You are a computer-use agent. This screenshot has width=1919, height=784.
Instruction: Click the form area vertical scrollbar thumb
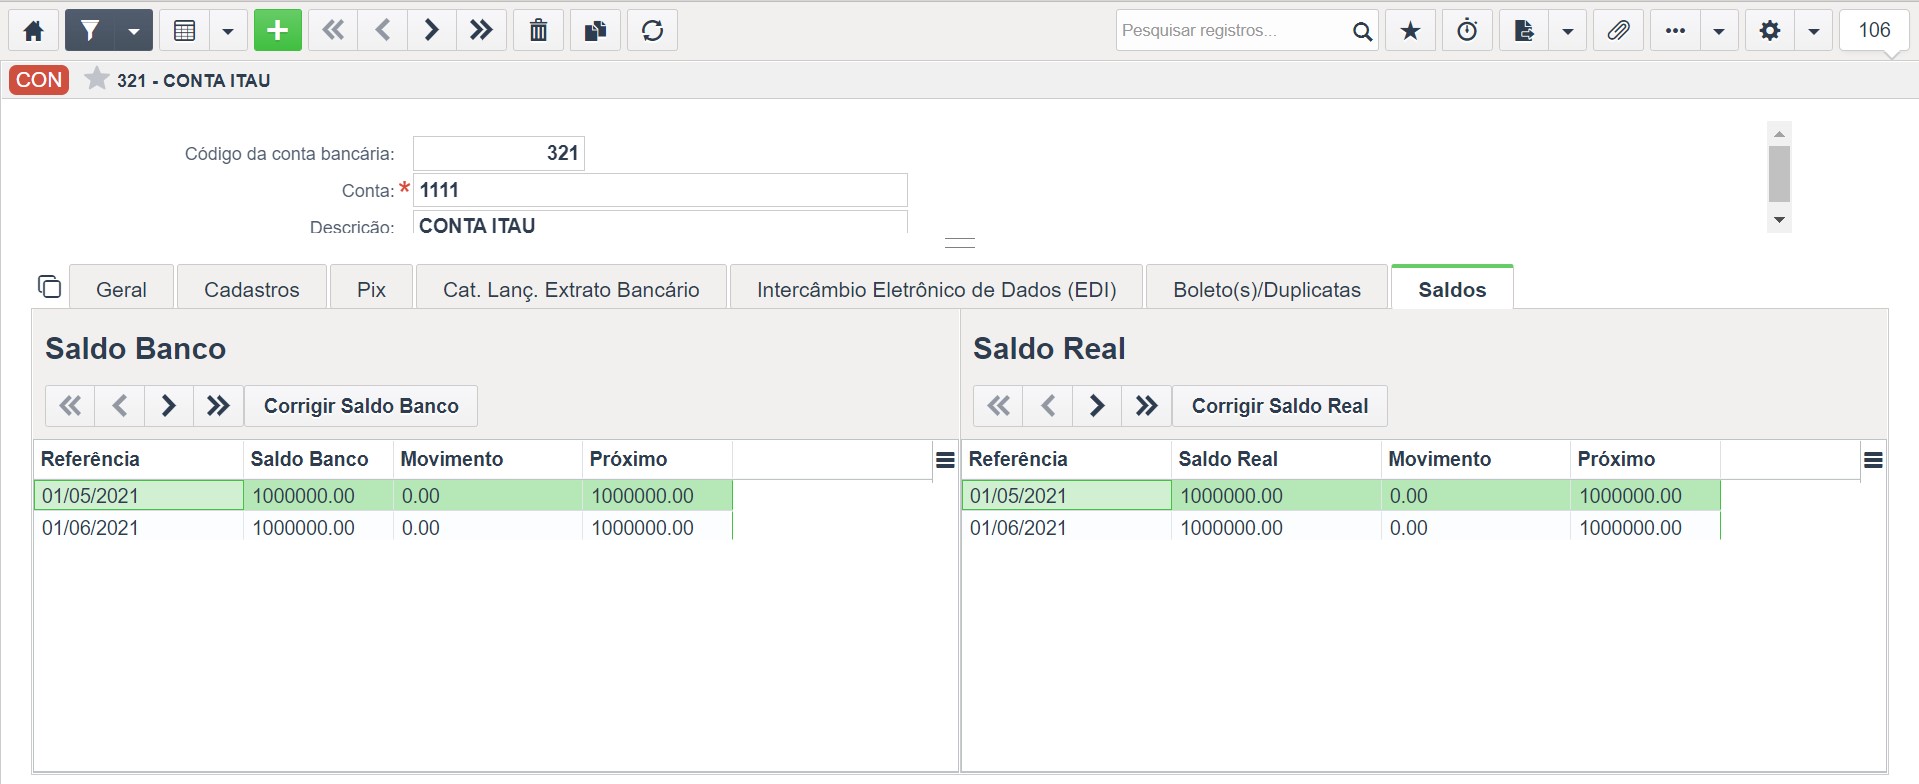click(x=1779, y=174)
